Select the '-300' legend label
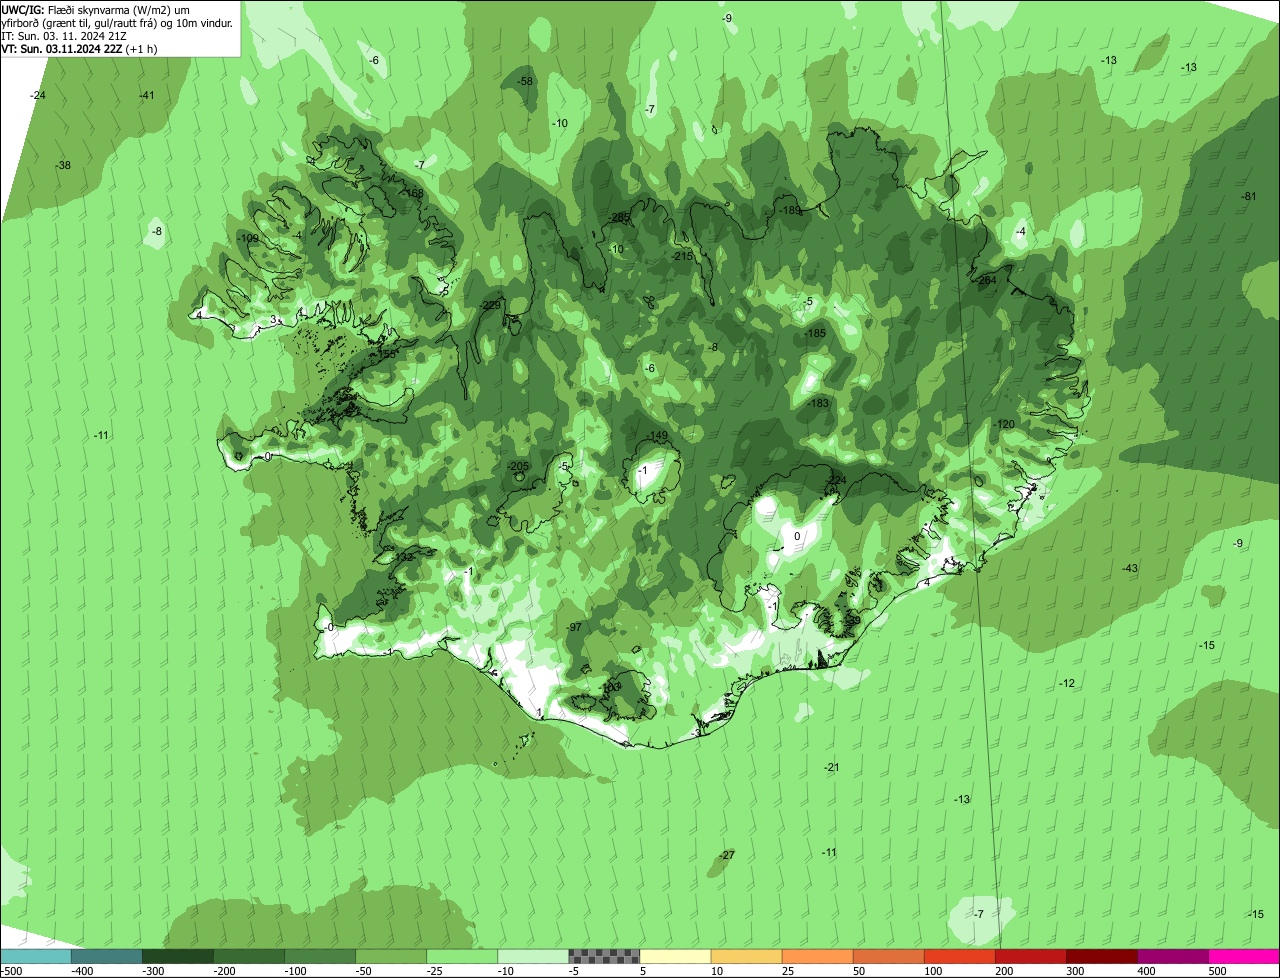This screenshot has width=1280, height=978. click(x=154, y=971)
